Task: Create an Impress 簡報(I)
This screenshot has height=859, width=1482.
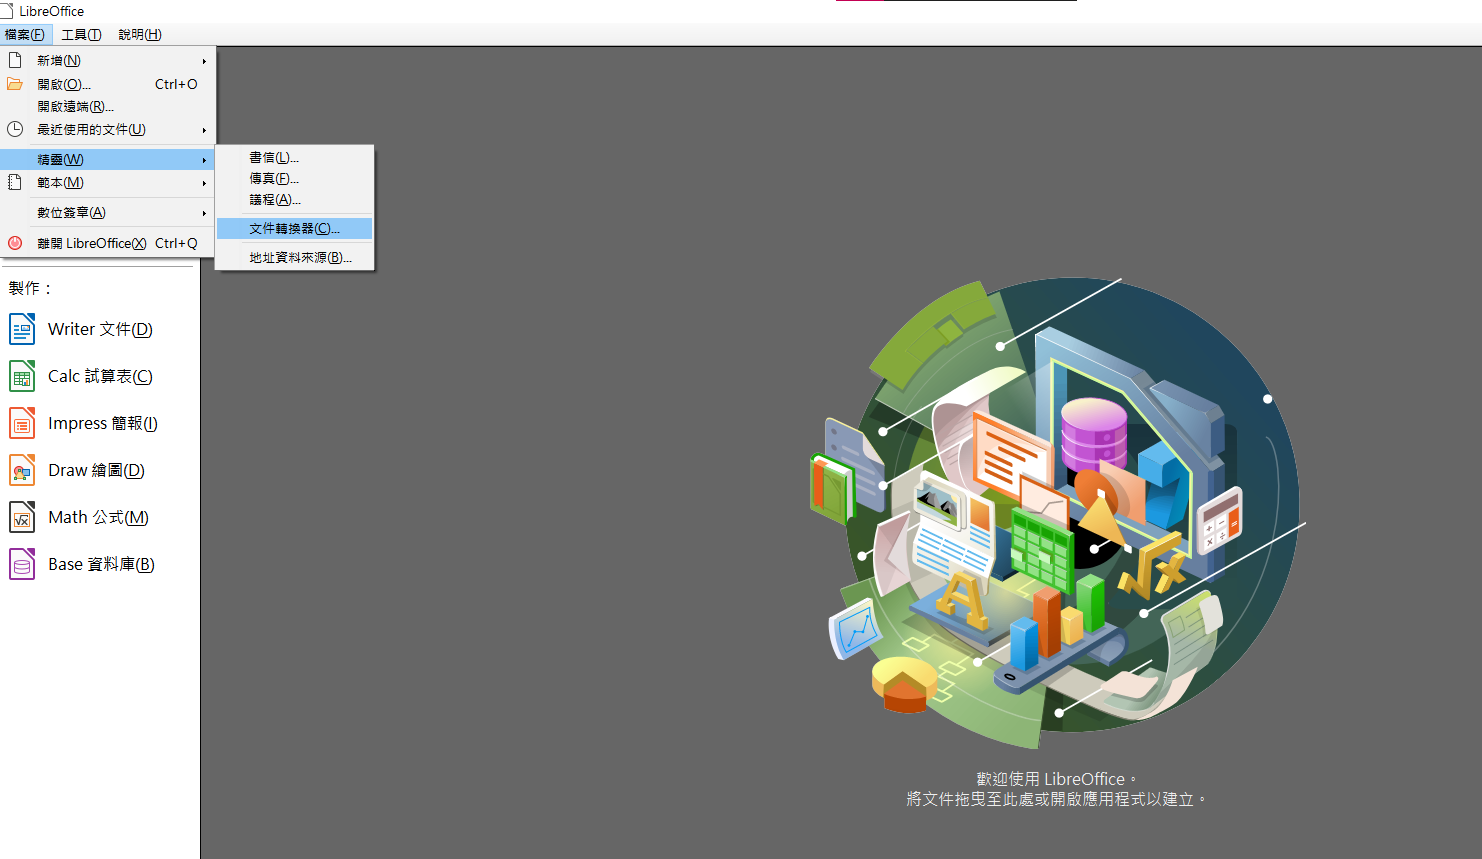Action: point(103,423)
